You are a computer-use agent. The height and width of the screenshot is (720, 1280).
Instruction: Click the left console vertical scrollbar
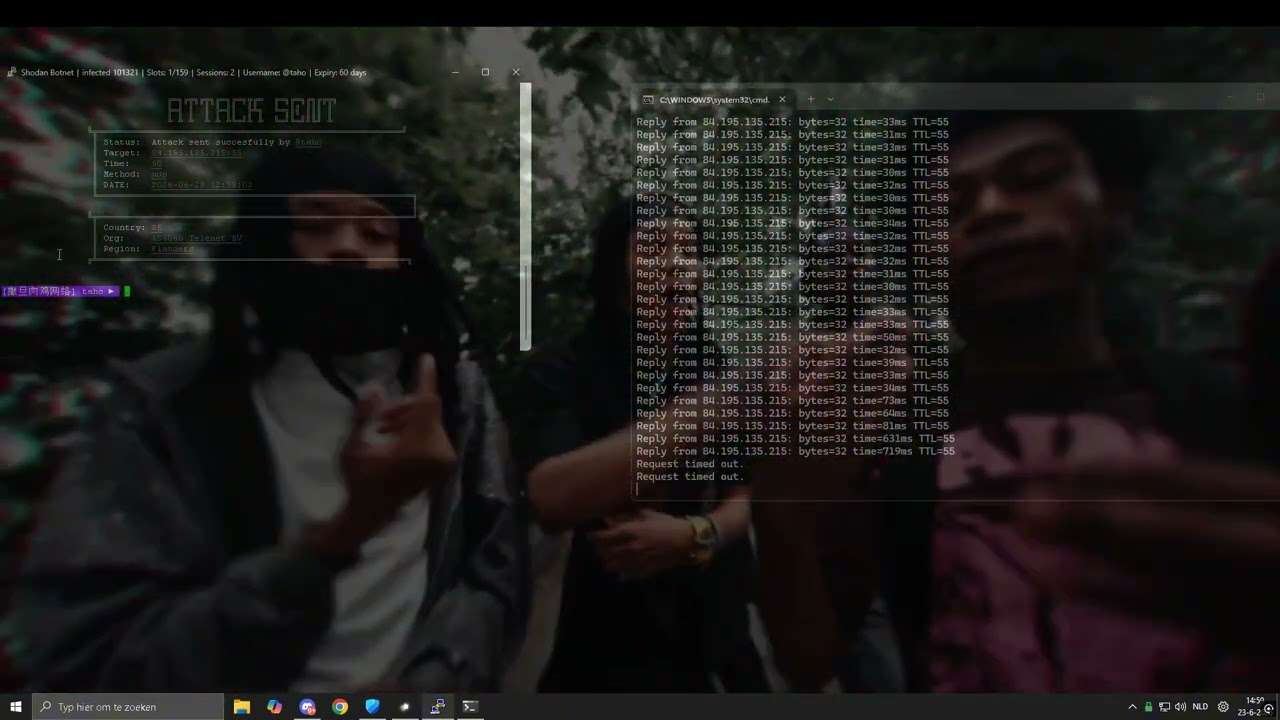pyautogui.click(x=526, y=215)
